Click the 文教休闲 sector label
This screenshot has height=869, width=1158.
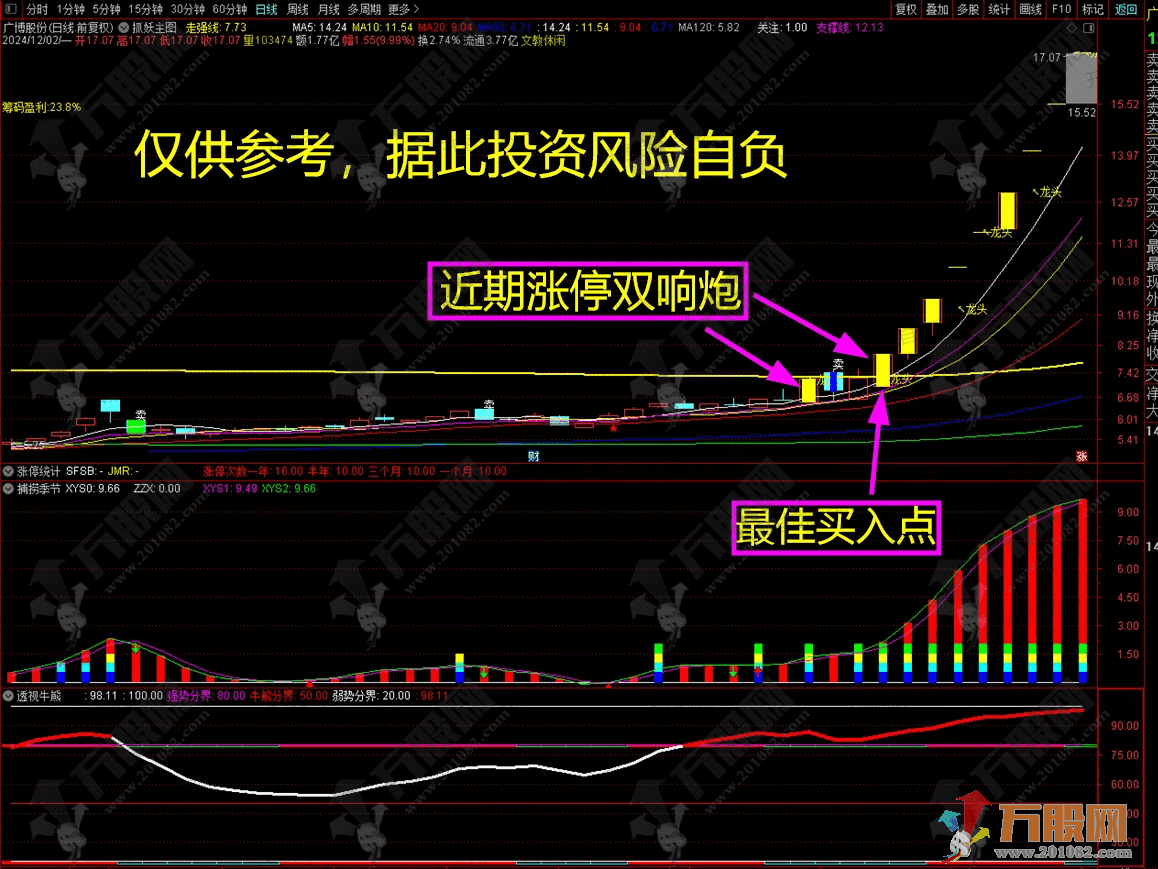tap(543, 41)
